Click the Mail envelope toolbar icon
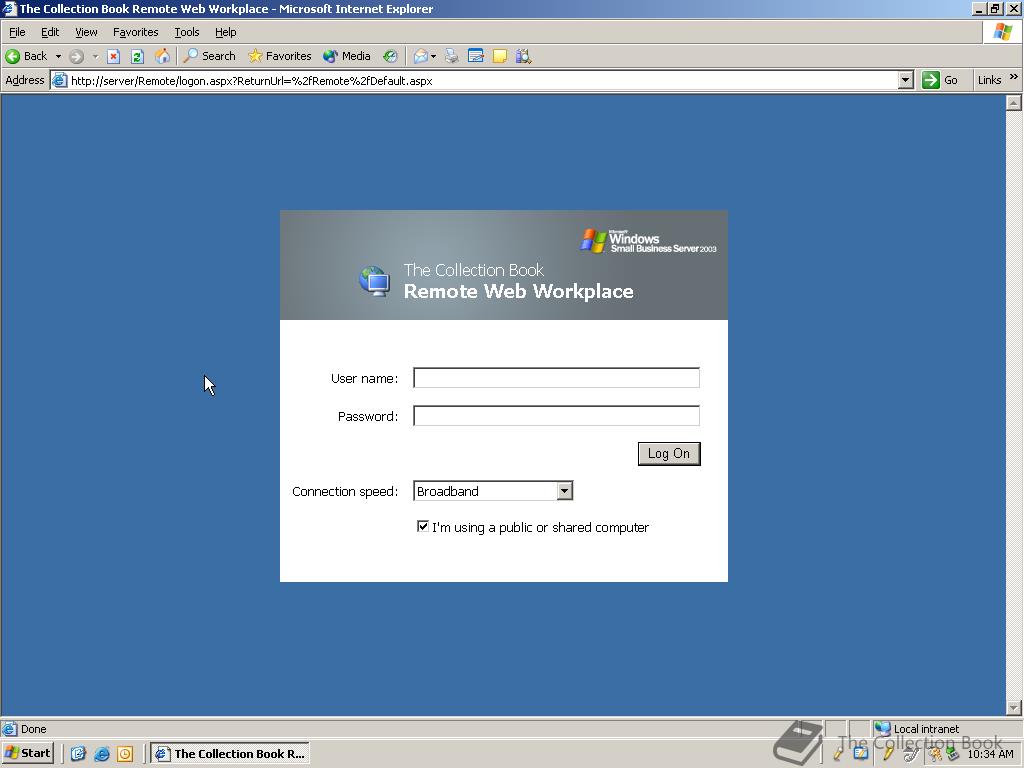The height and width of the screenshot is (768, 1024). (421, 56)
